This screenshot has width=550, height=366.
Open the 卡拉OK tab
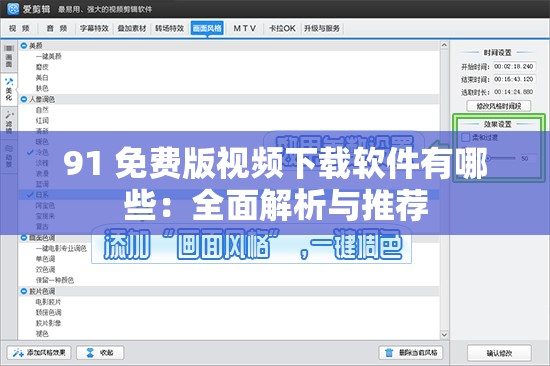click(282, 28)
